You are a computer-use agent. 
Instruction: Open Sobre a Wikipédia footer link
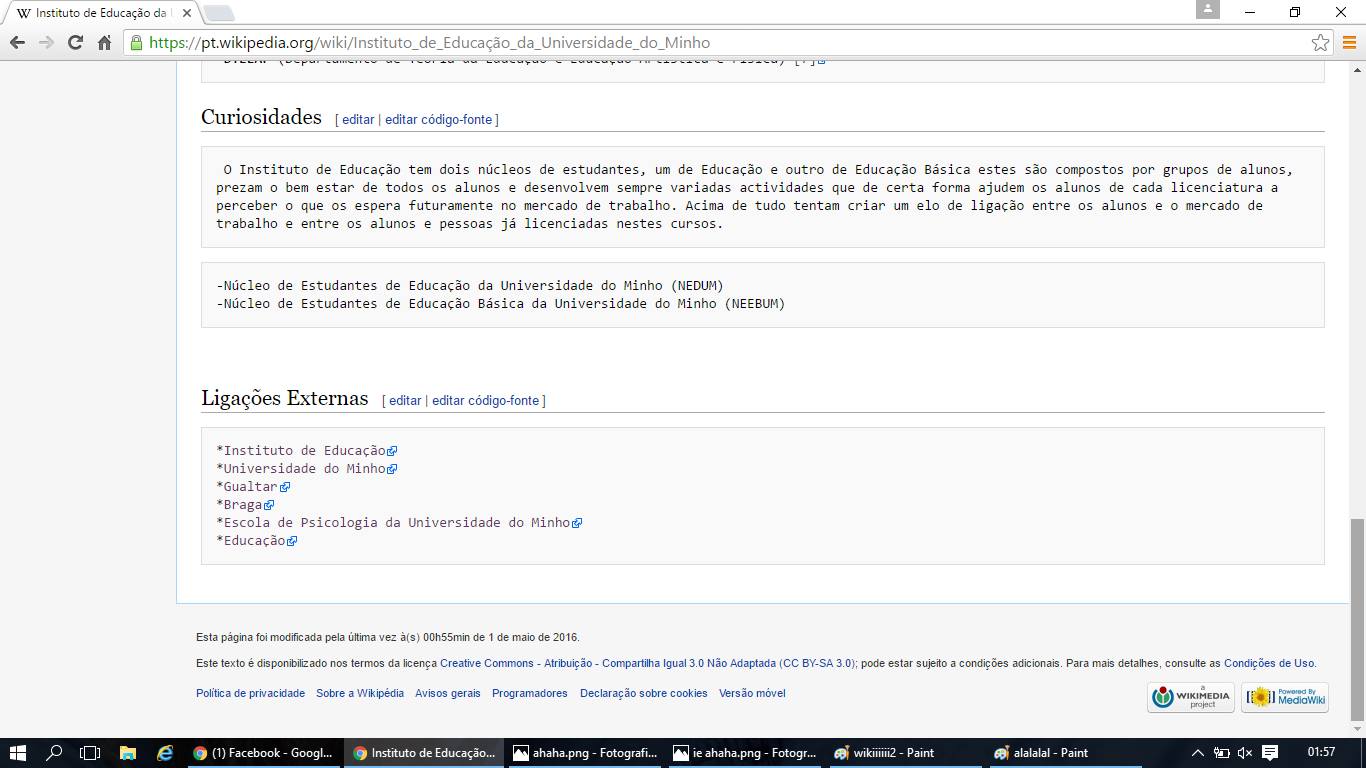point(360,693)
